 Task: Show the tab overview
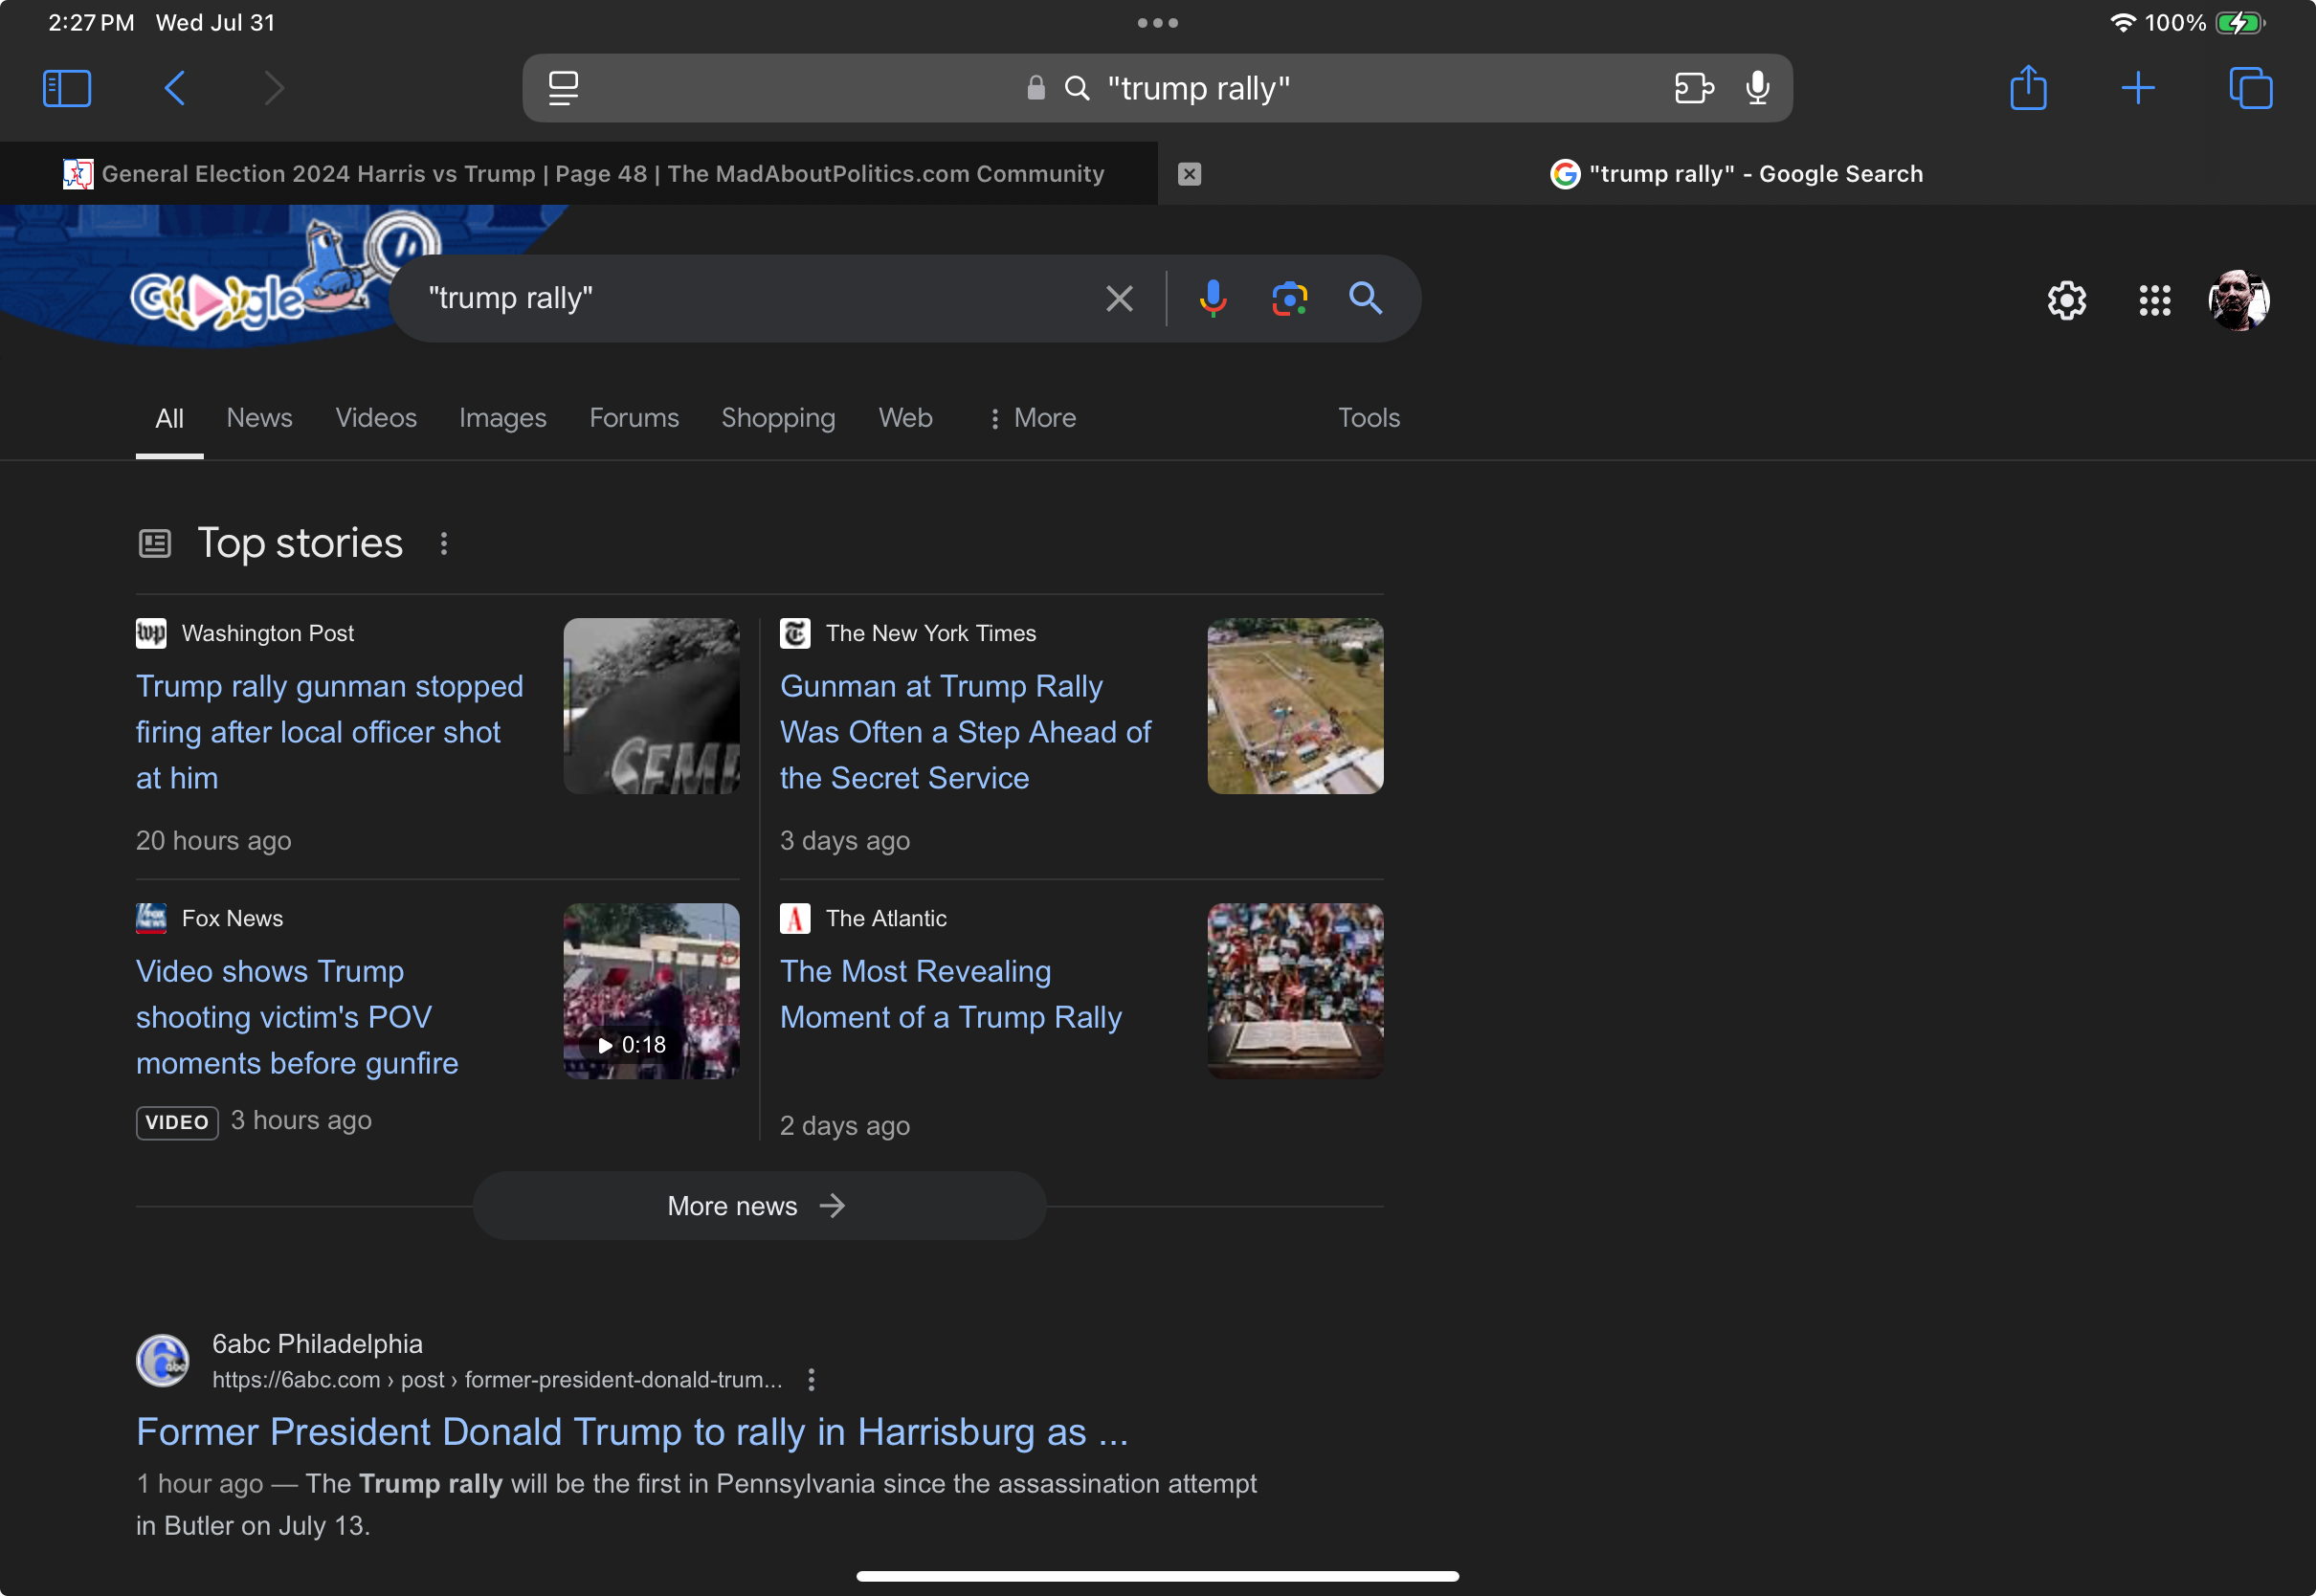[2250, 88]
